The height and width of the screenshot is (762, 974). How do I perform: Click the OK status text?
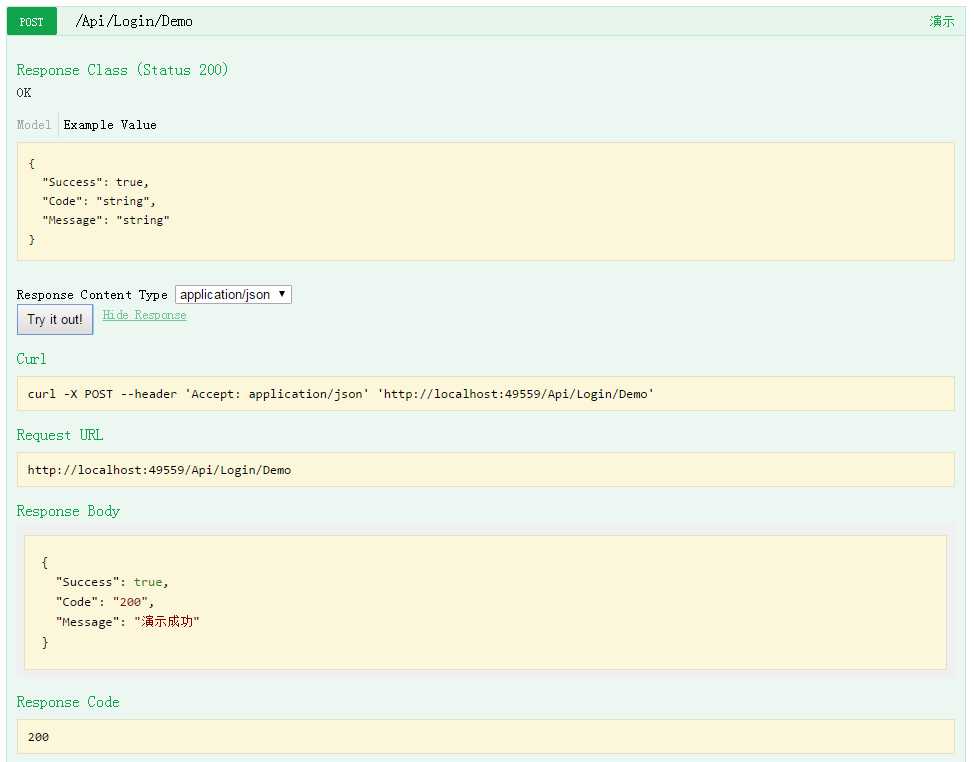(x=24, y=93)
